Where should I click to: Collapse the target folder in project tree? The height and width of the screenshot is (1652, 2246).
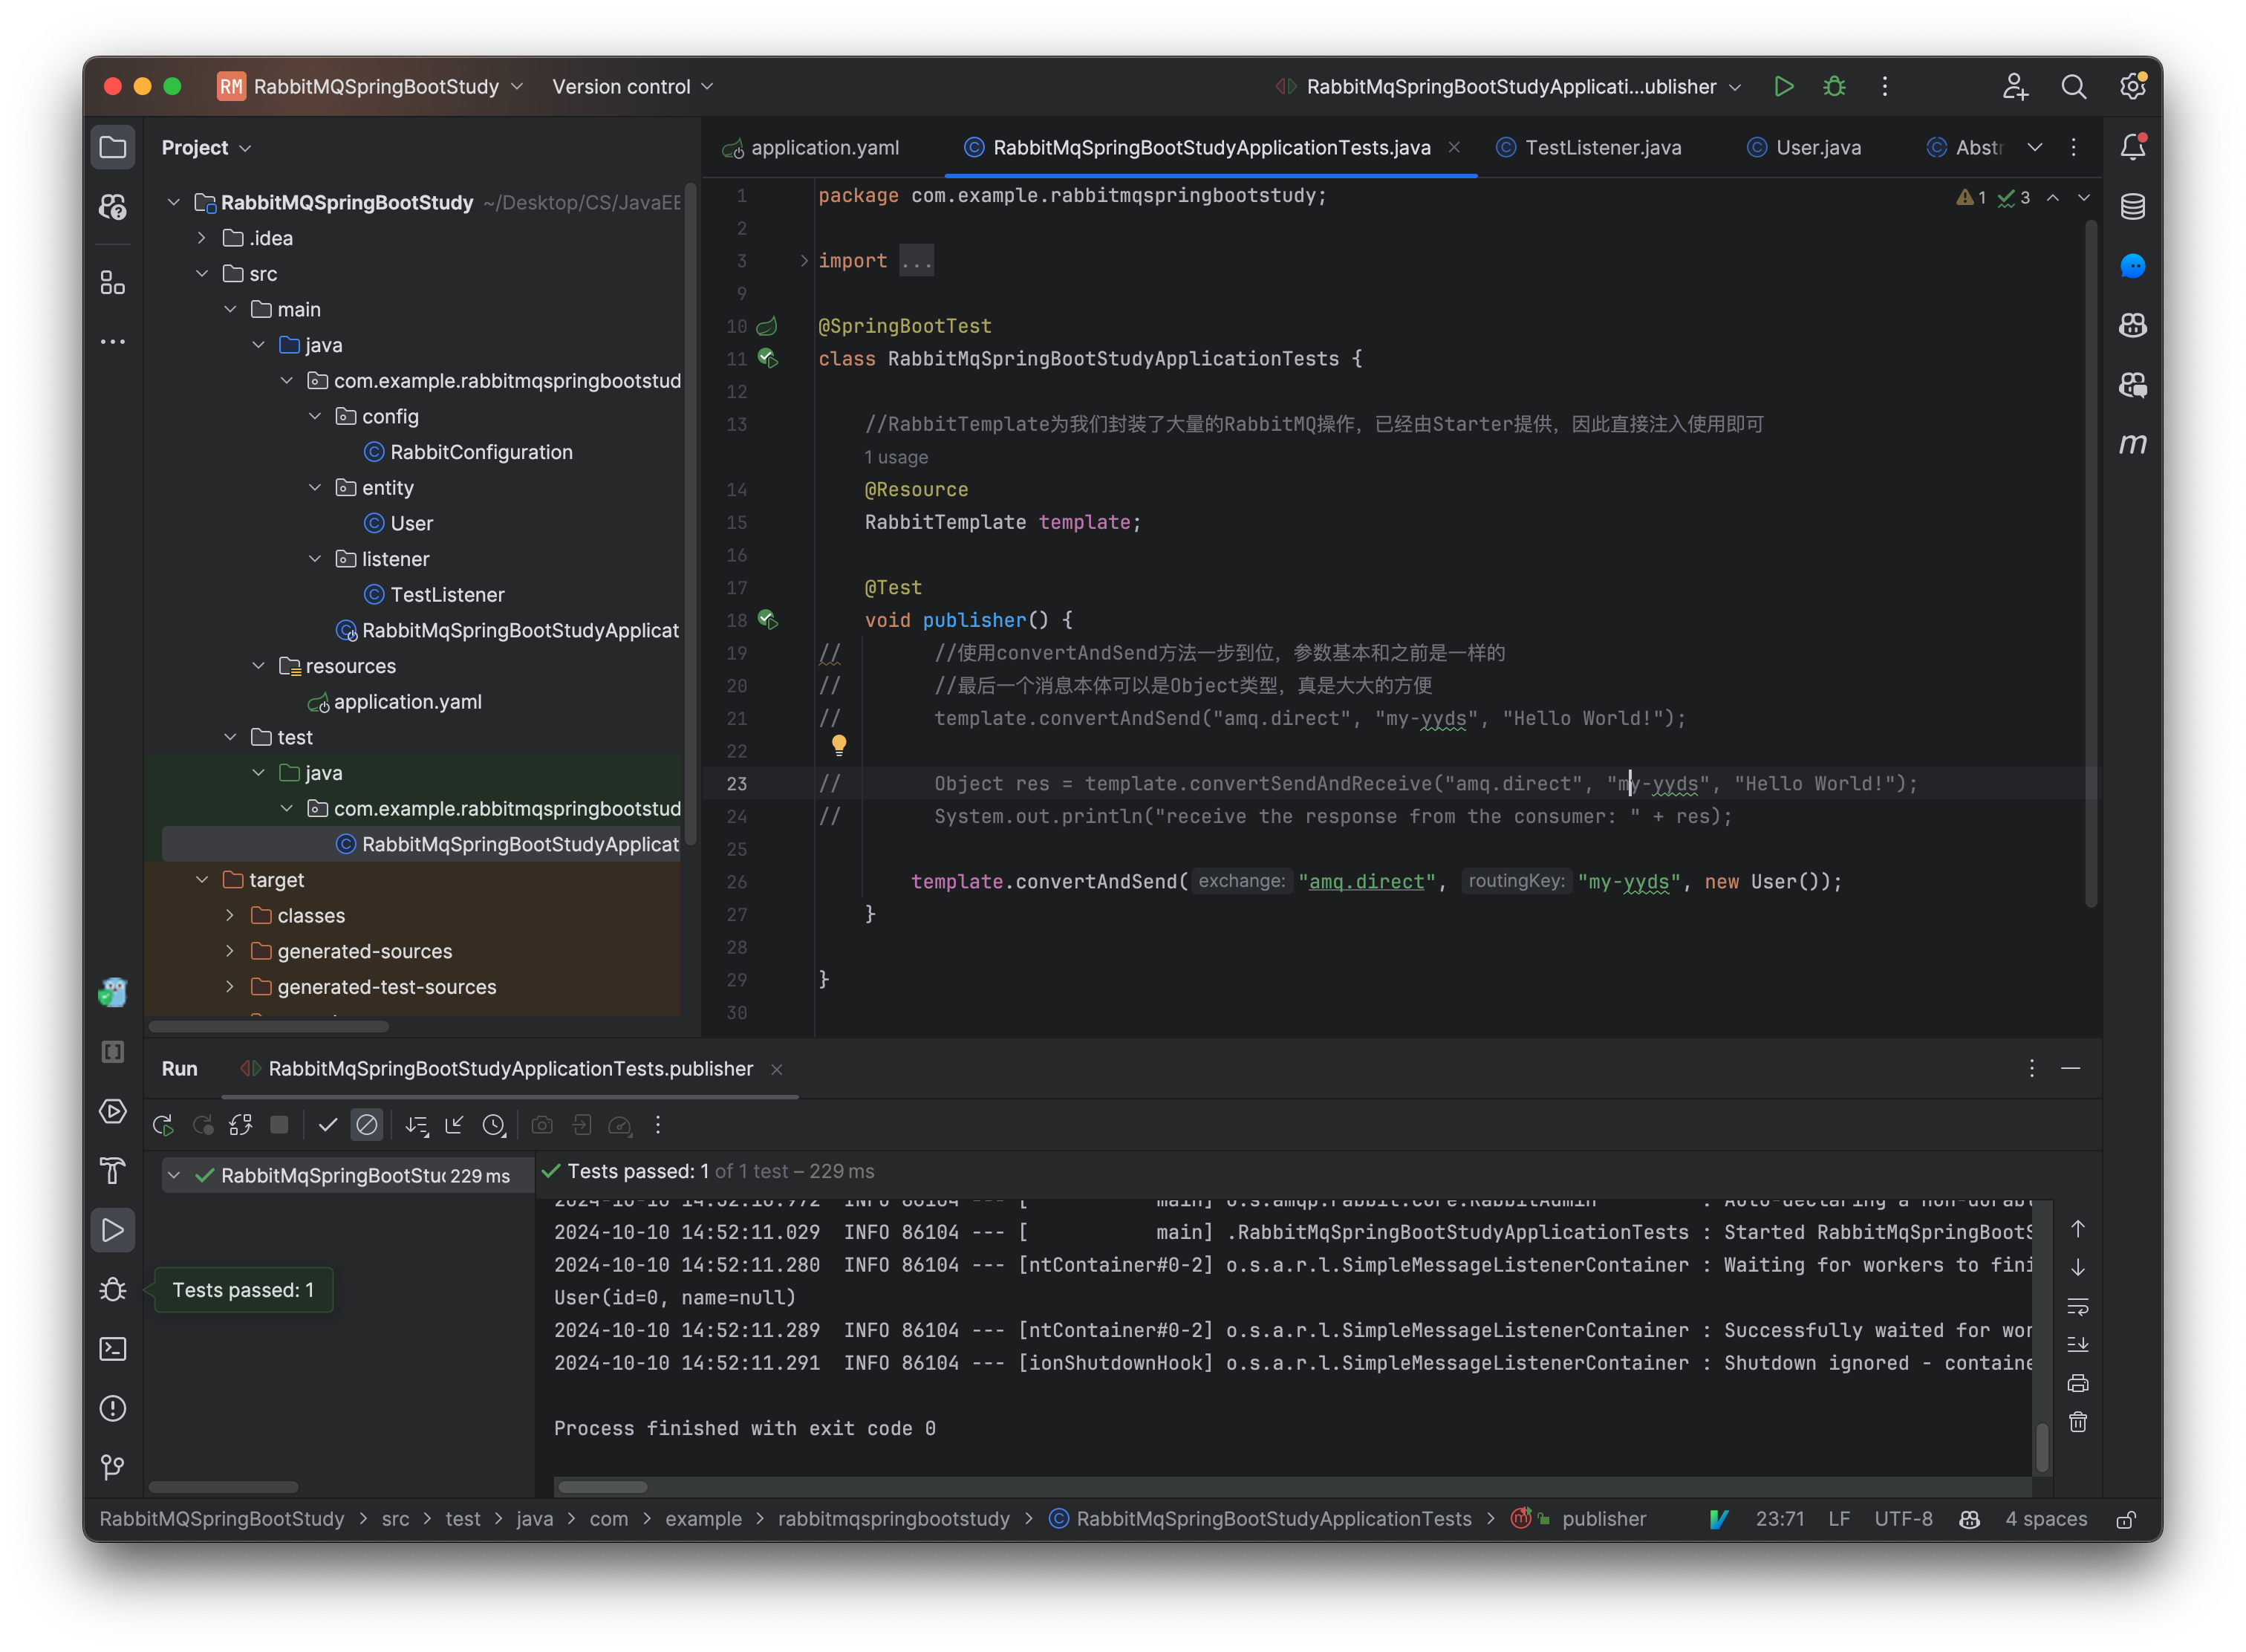[202, 880]
